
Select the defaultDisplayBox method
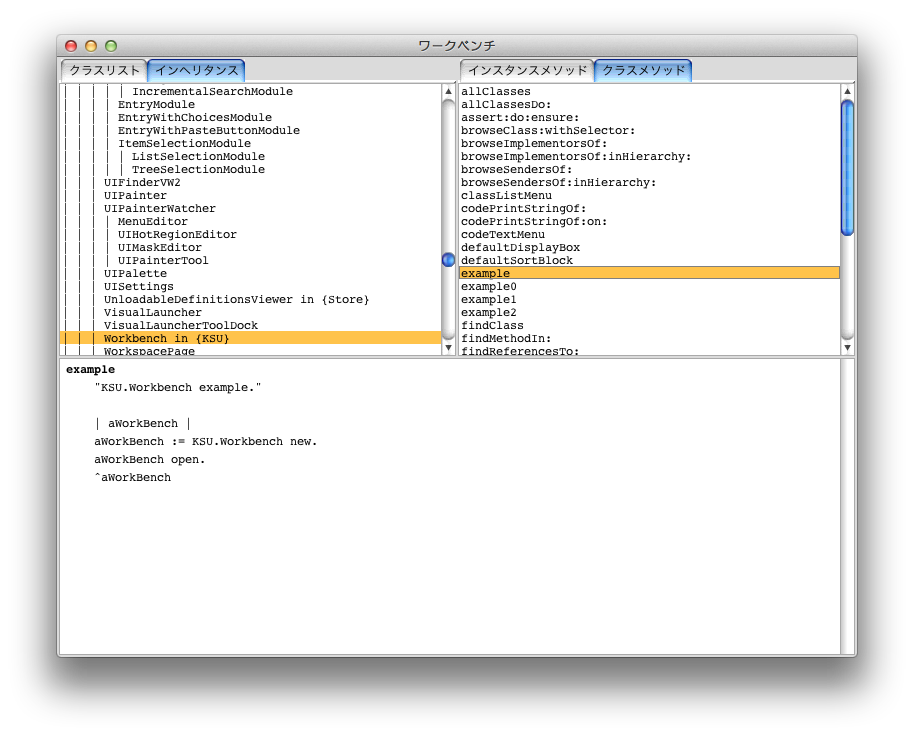click(x=521, y=248)
